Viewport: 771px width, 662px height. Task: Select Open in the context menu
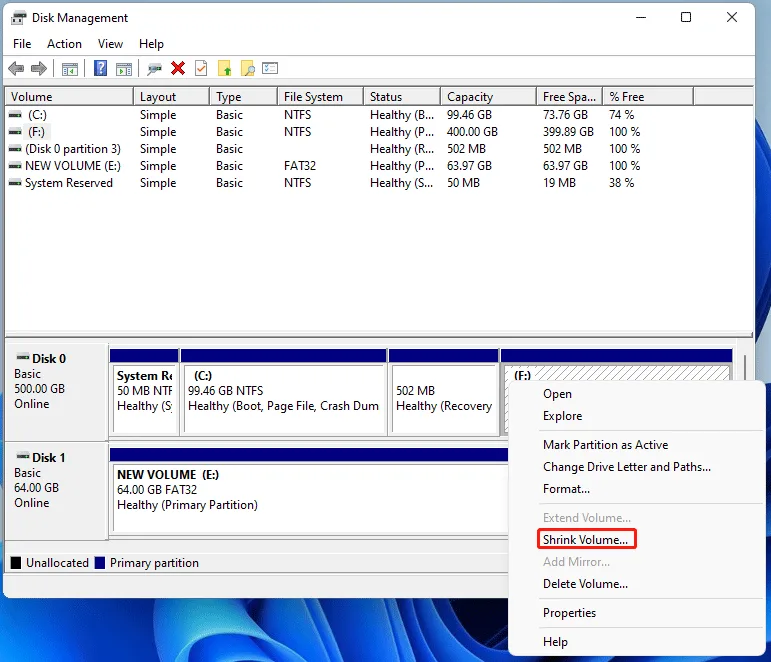pyautogui.click(x=557, y=394)
